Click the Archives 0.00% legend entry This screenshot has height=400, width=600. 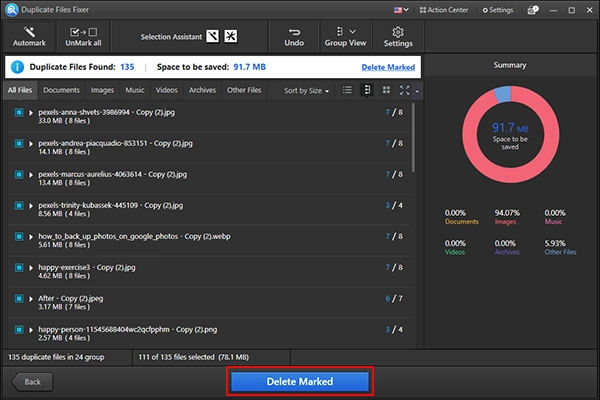[507, 248]
